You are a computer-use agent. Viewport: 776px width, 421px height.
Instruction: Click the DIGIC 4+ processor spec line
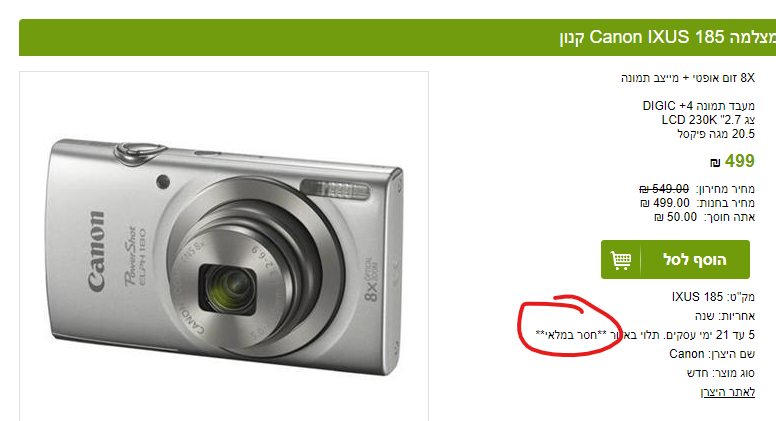(699, 106)
